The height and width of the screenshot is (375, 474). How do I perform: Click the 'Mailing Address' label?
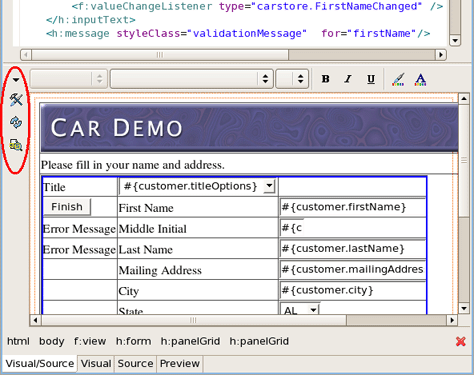(160, 270)
